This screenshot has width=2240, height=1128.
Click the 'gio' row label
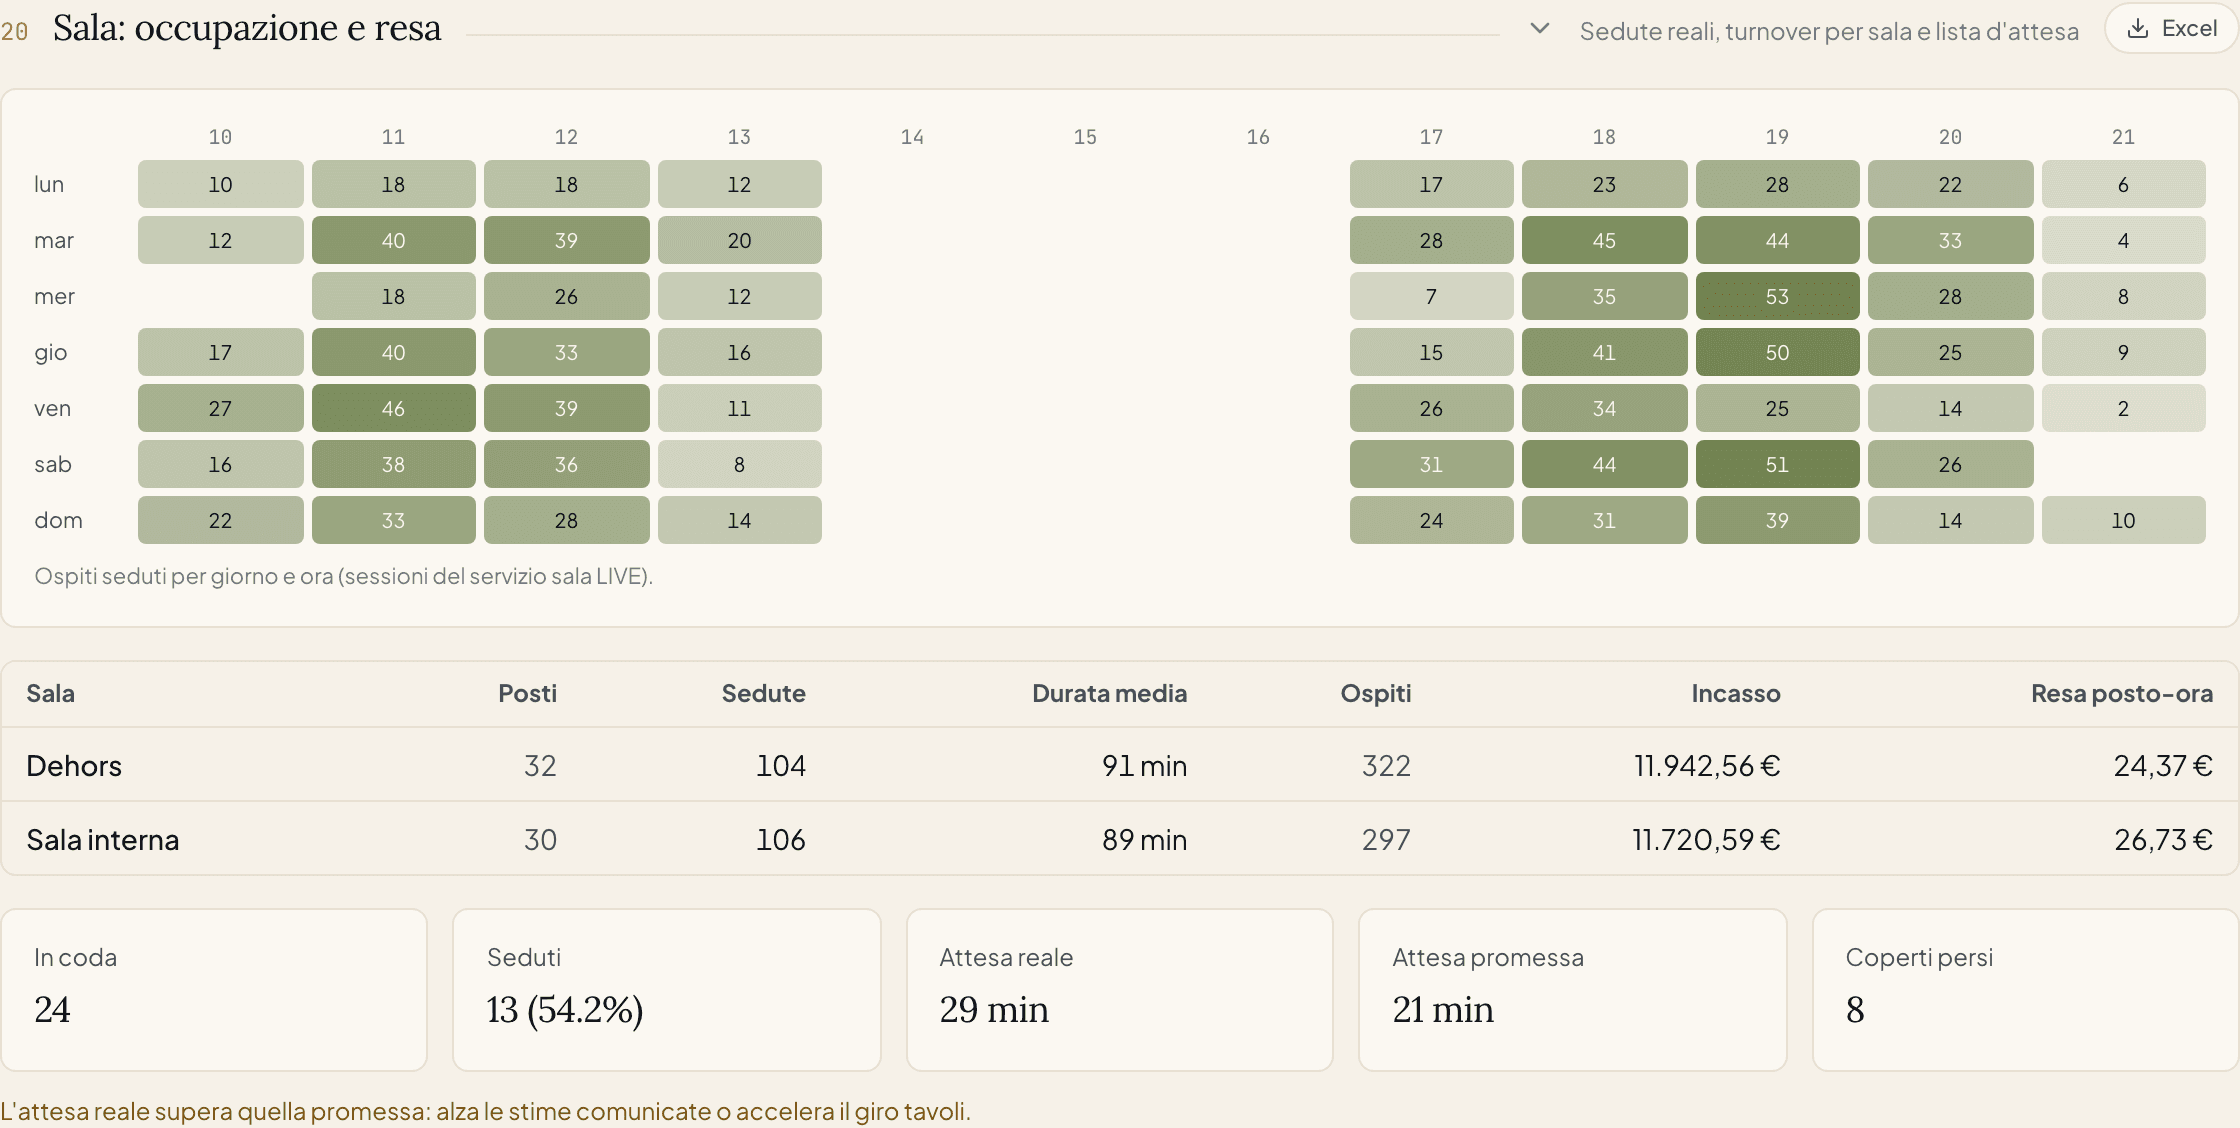coord(50,352)
